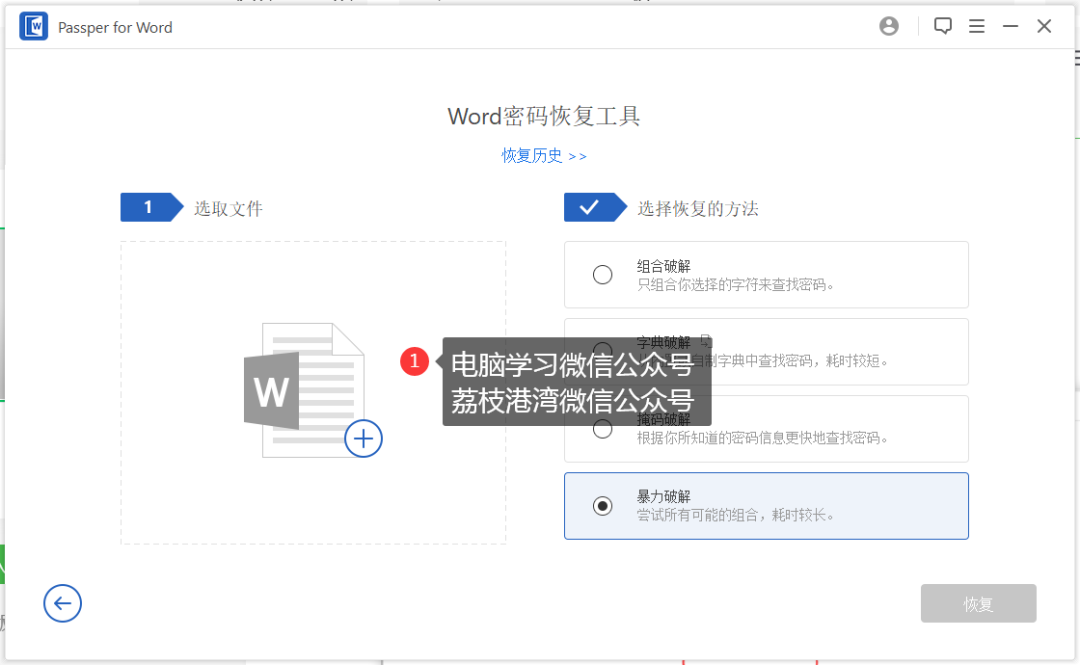
Task: Open the hamburger menu icon
Action: point(977,26)
